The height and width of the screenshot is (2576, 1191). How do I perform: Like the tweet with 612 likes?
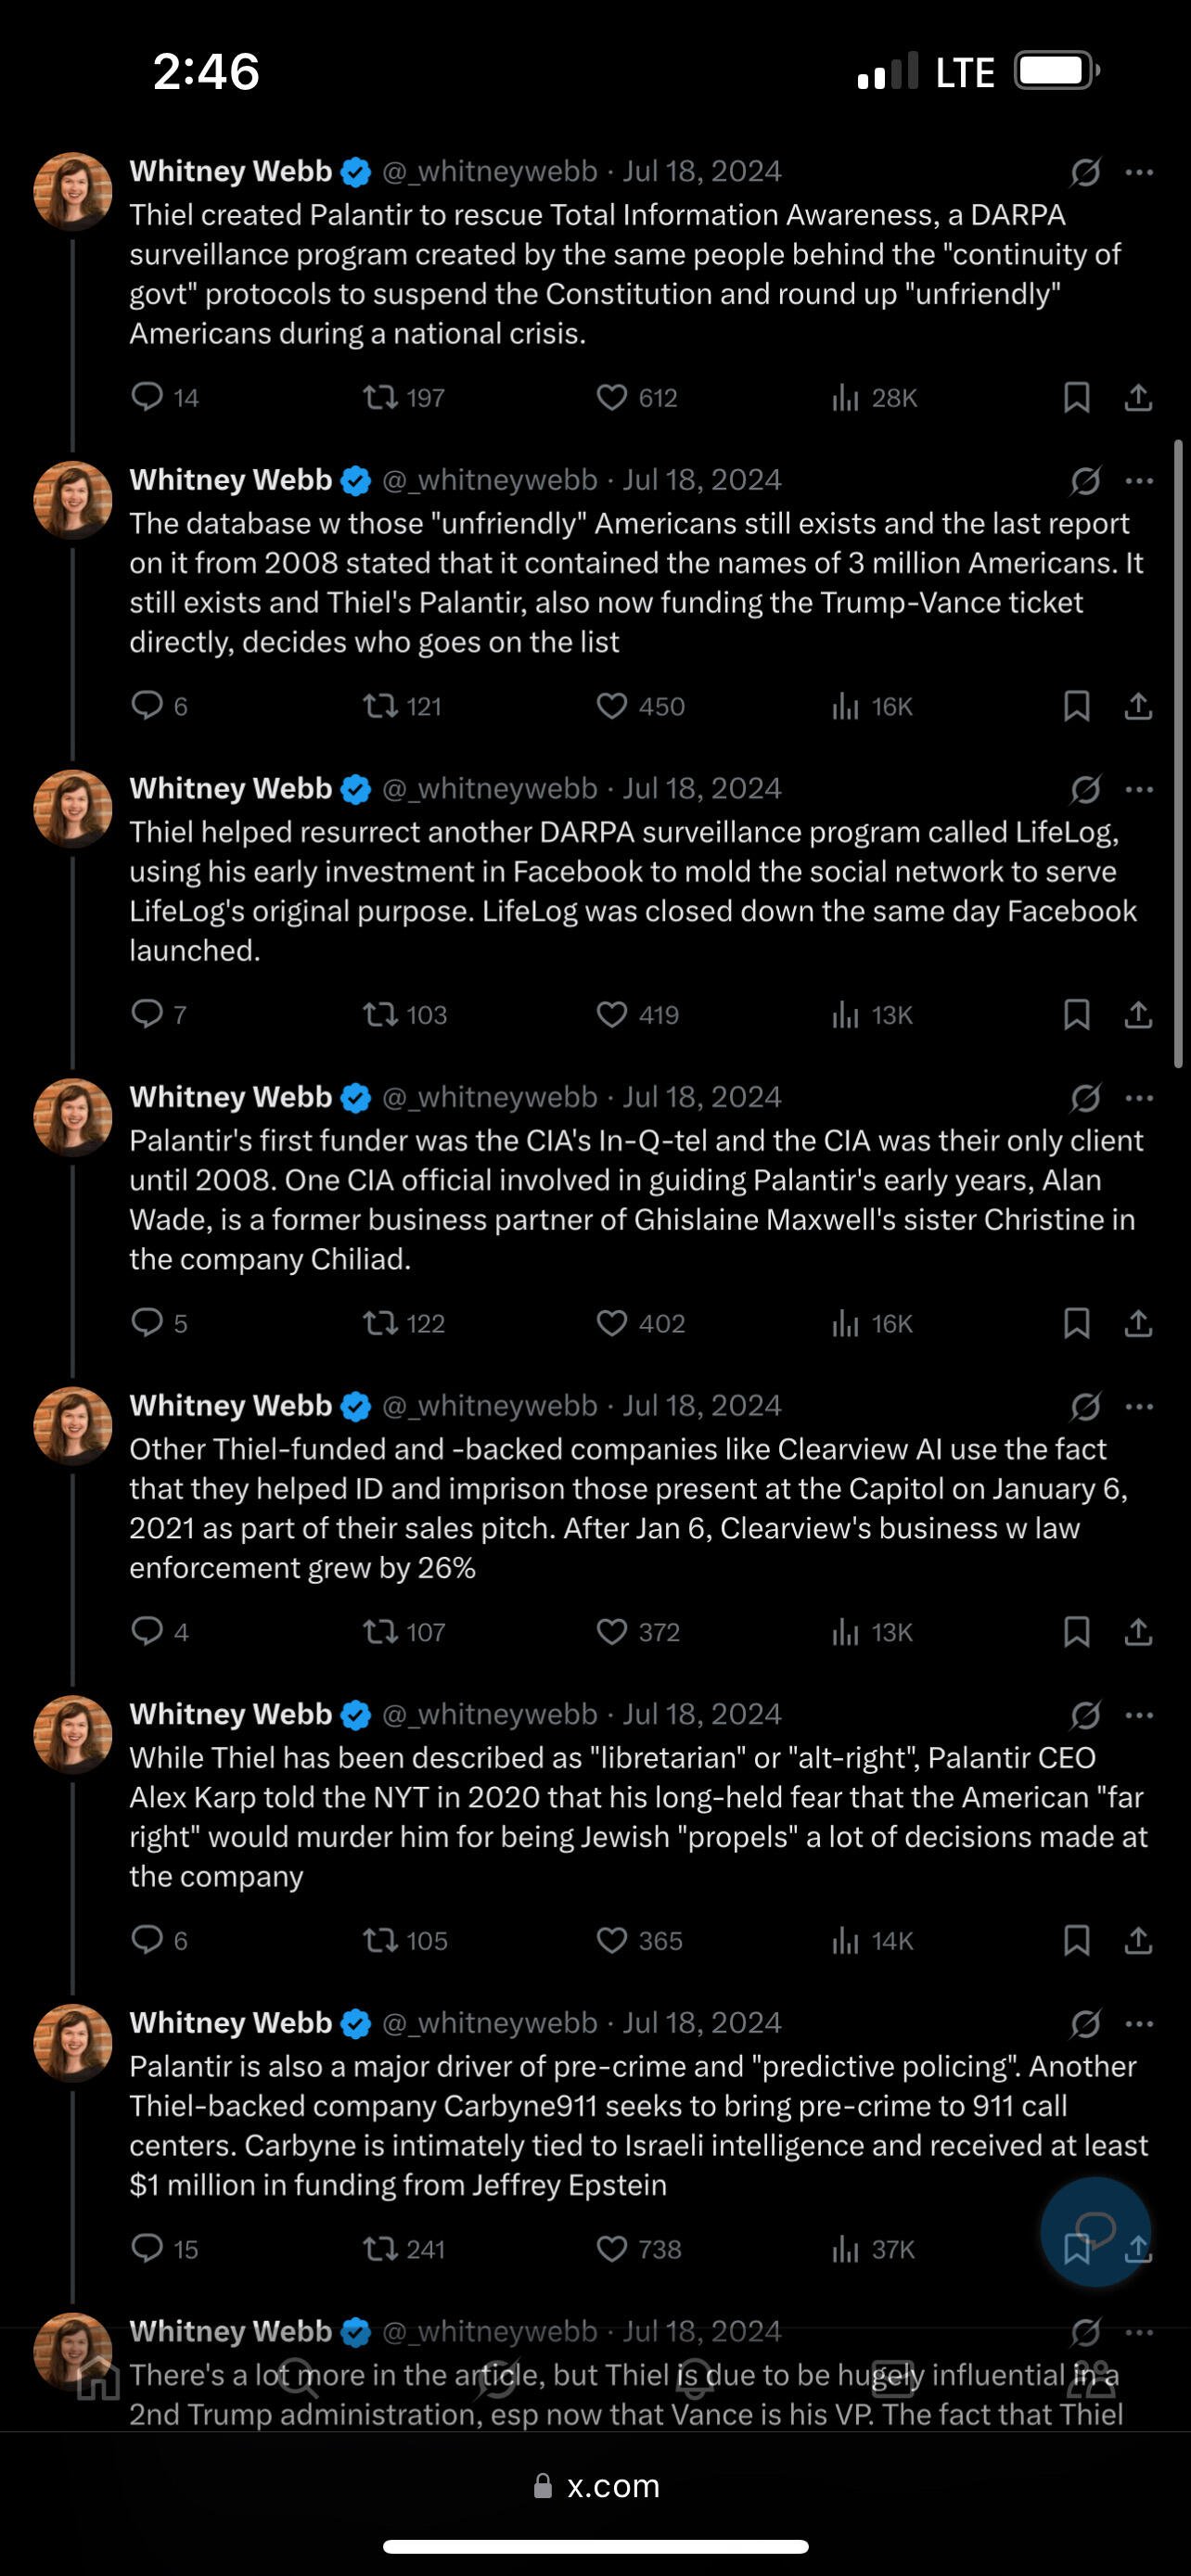click(x=637, y=398)
